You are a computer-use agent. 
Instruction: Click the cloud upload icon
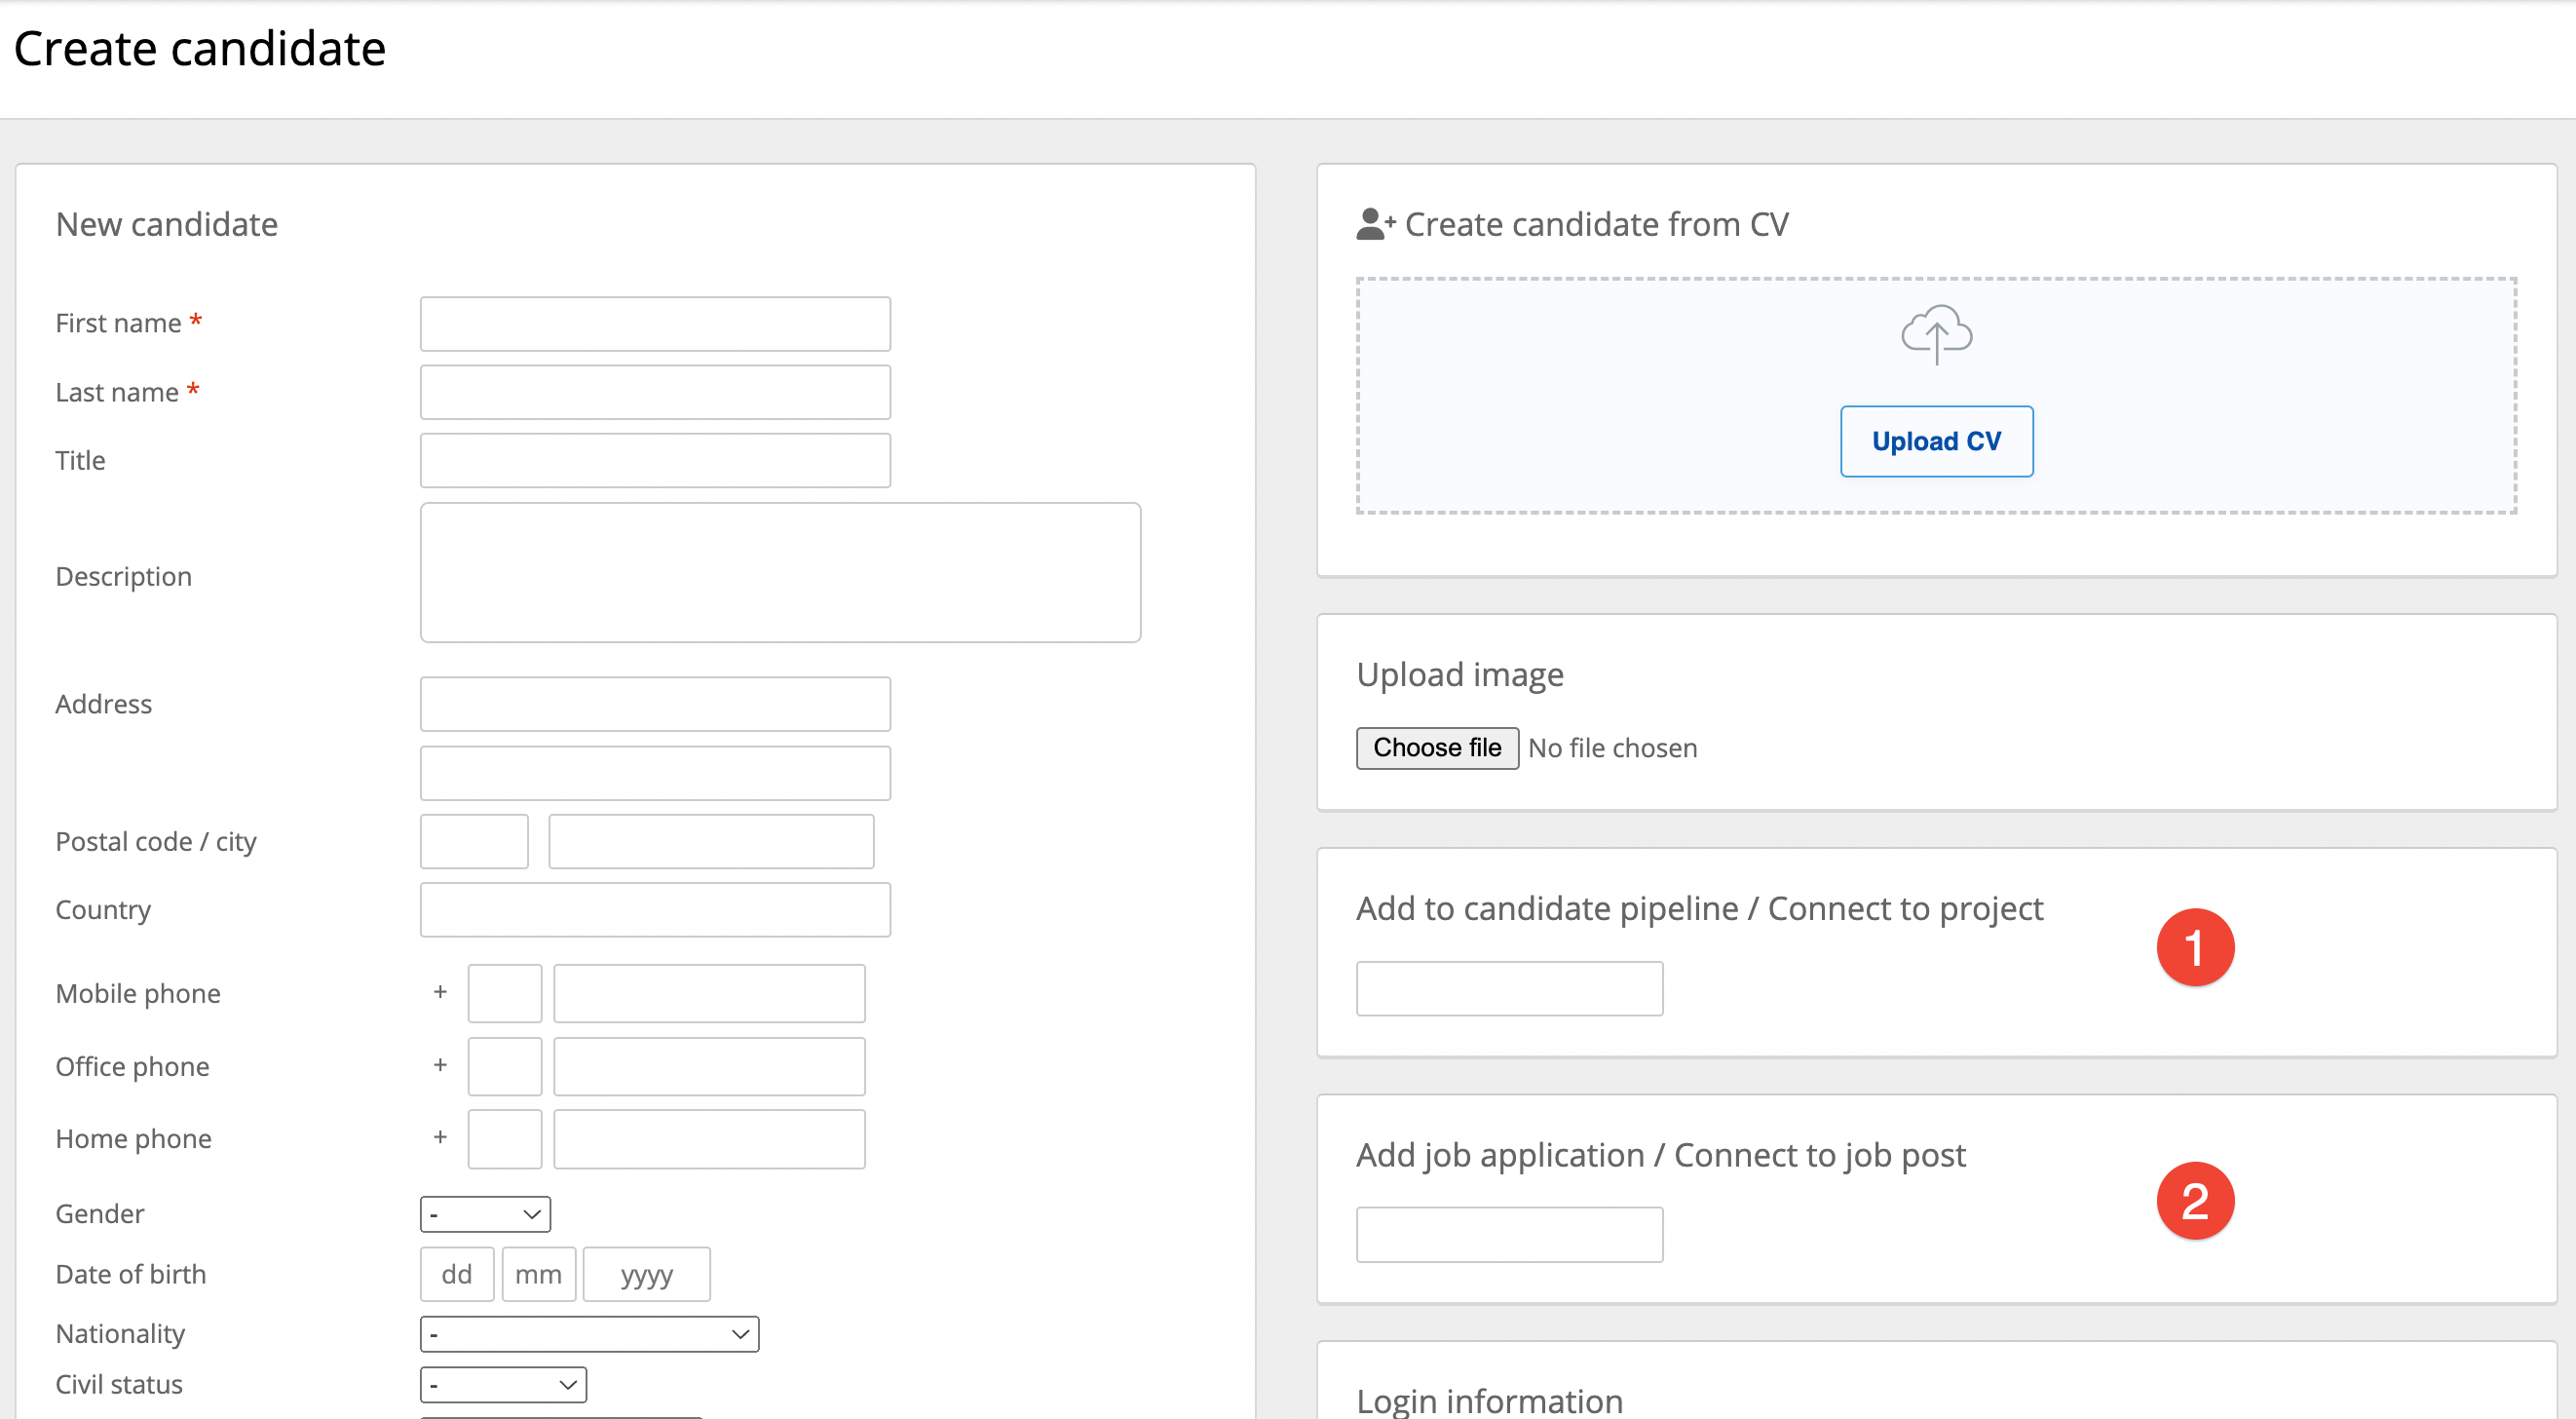click(x=1936, y=334)
